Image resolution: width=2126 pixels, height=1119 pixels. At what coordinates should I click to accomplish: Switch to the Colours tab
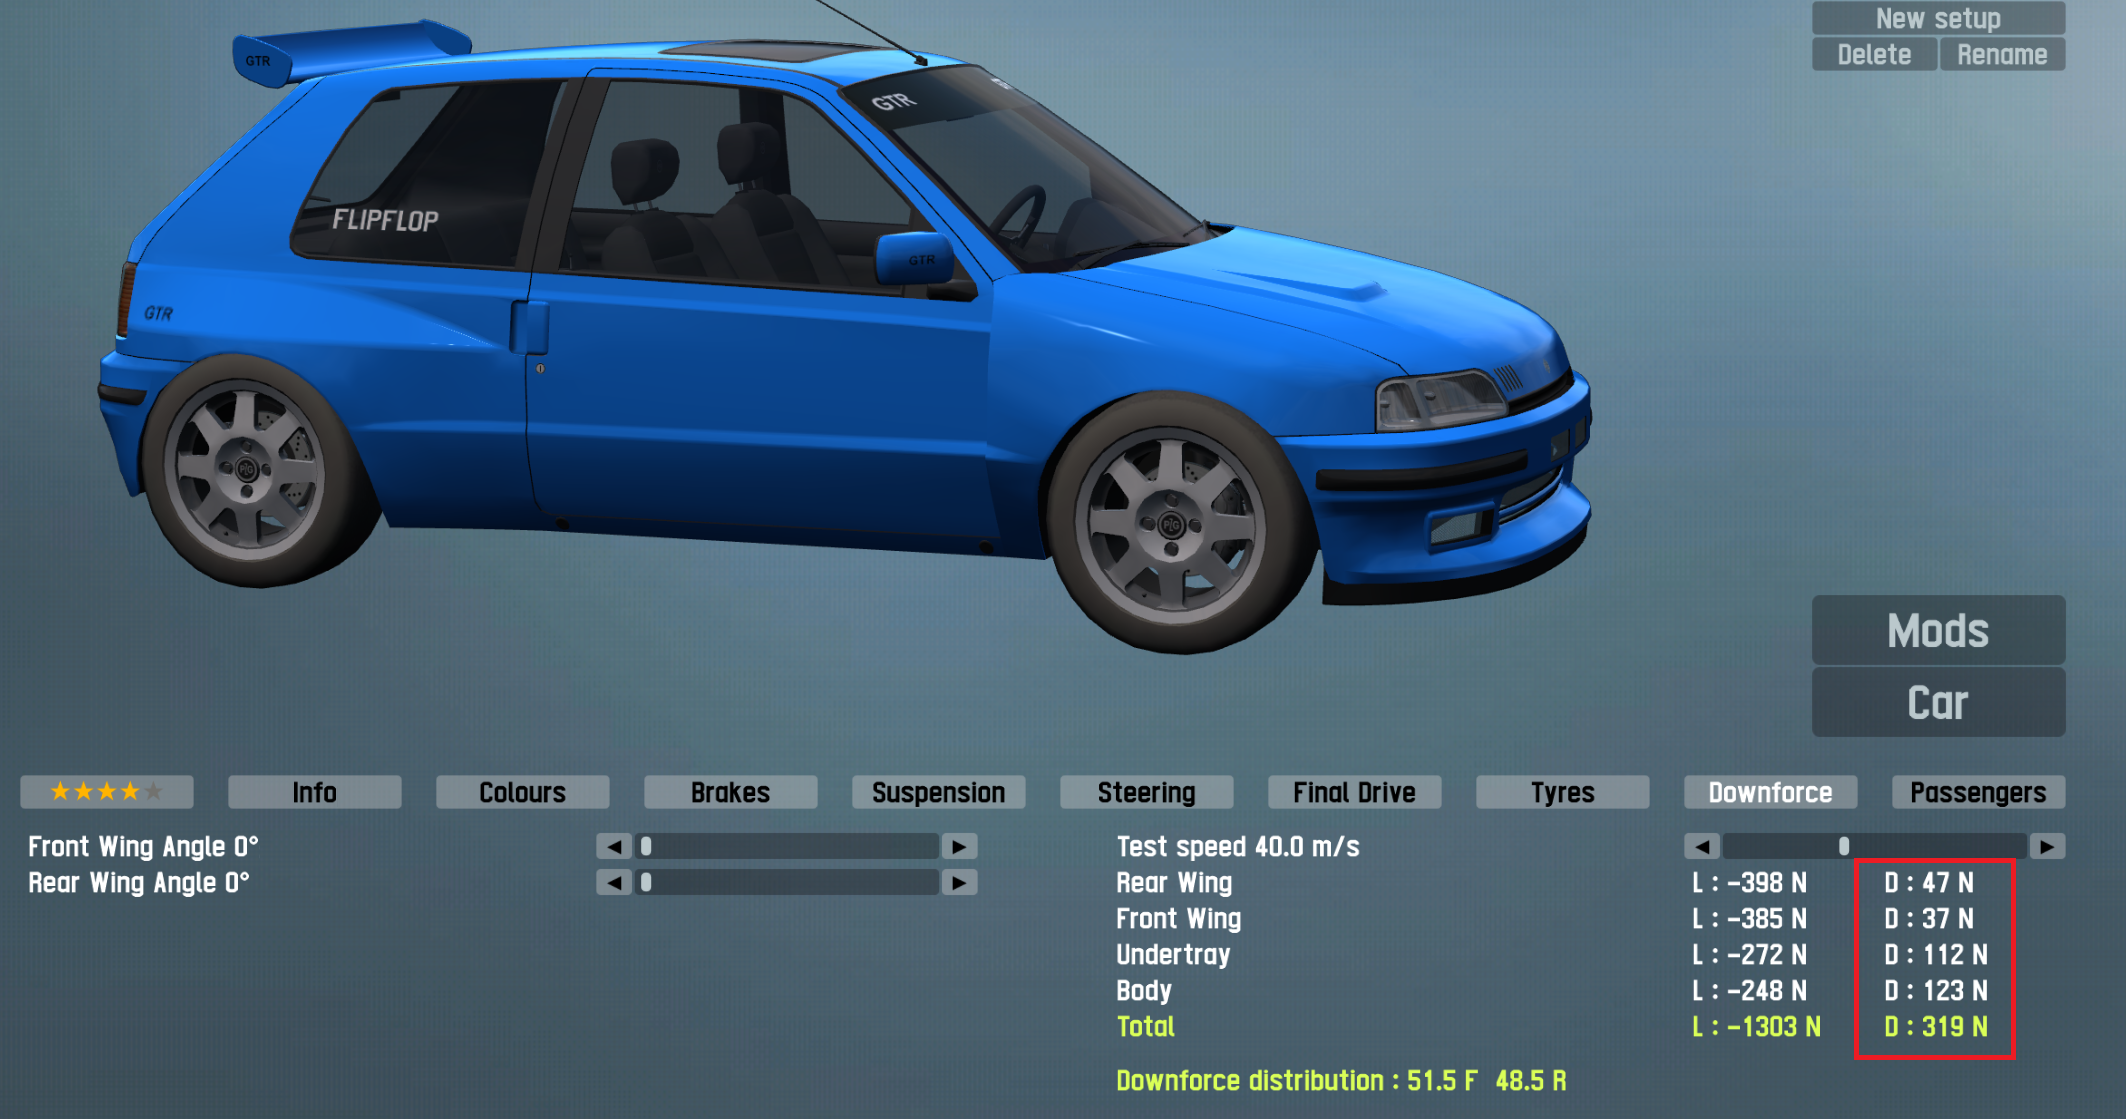(x=522, y=792)
